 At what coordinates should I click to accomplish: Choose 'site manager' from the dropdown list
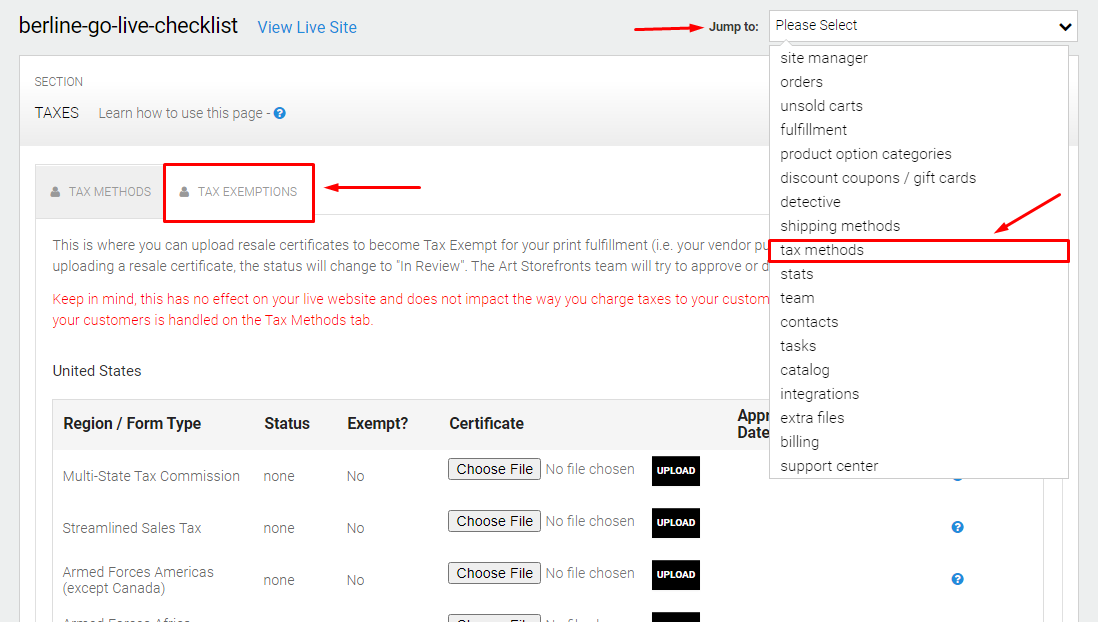(x=824, y=57)
